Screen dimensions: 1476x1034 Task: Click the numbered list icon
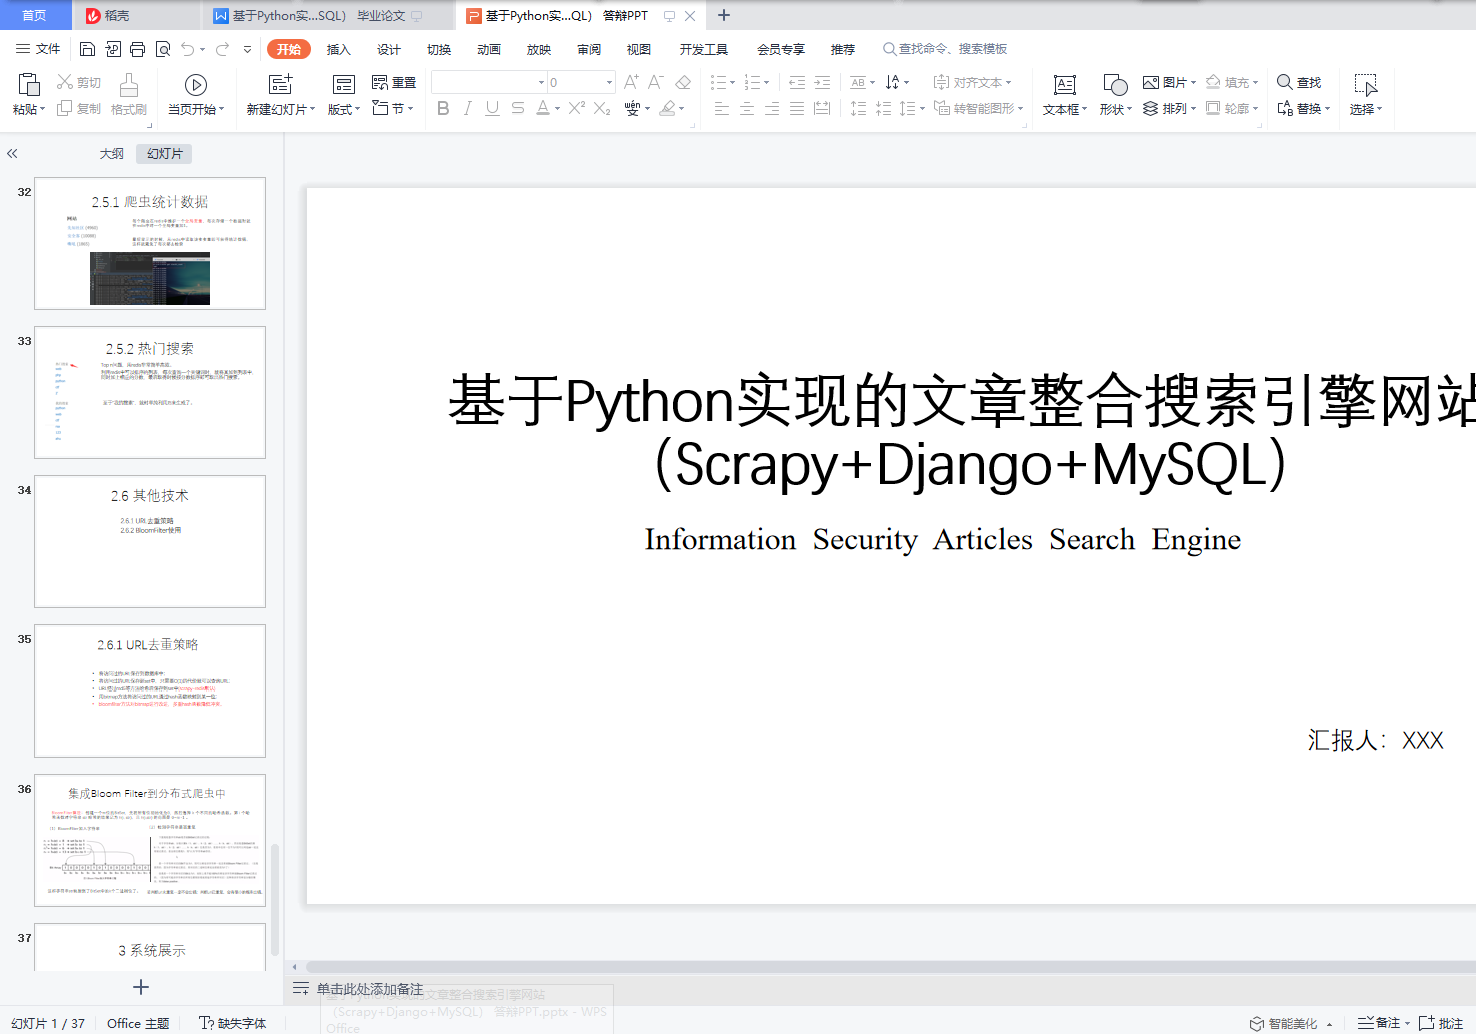point(752,82)
